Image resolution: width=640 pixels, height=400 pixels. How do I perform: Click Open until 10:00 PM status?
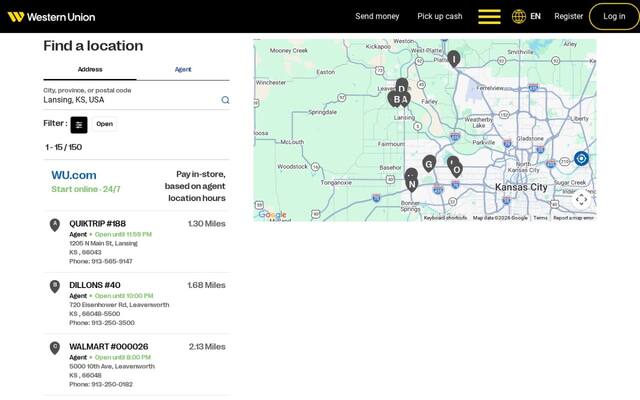[124, 296]
